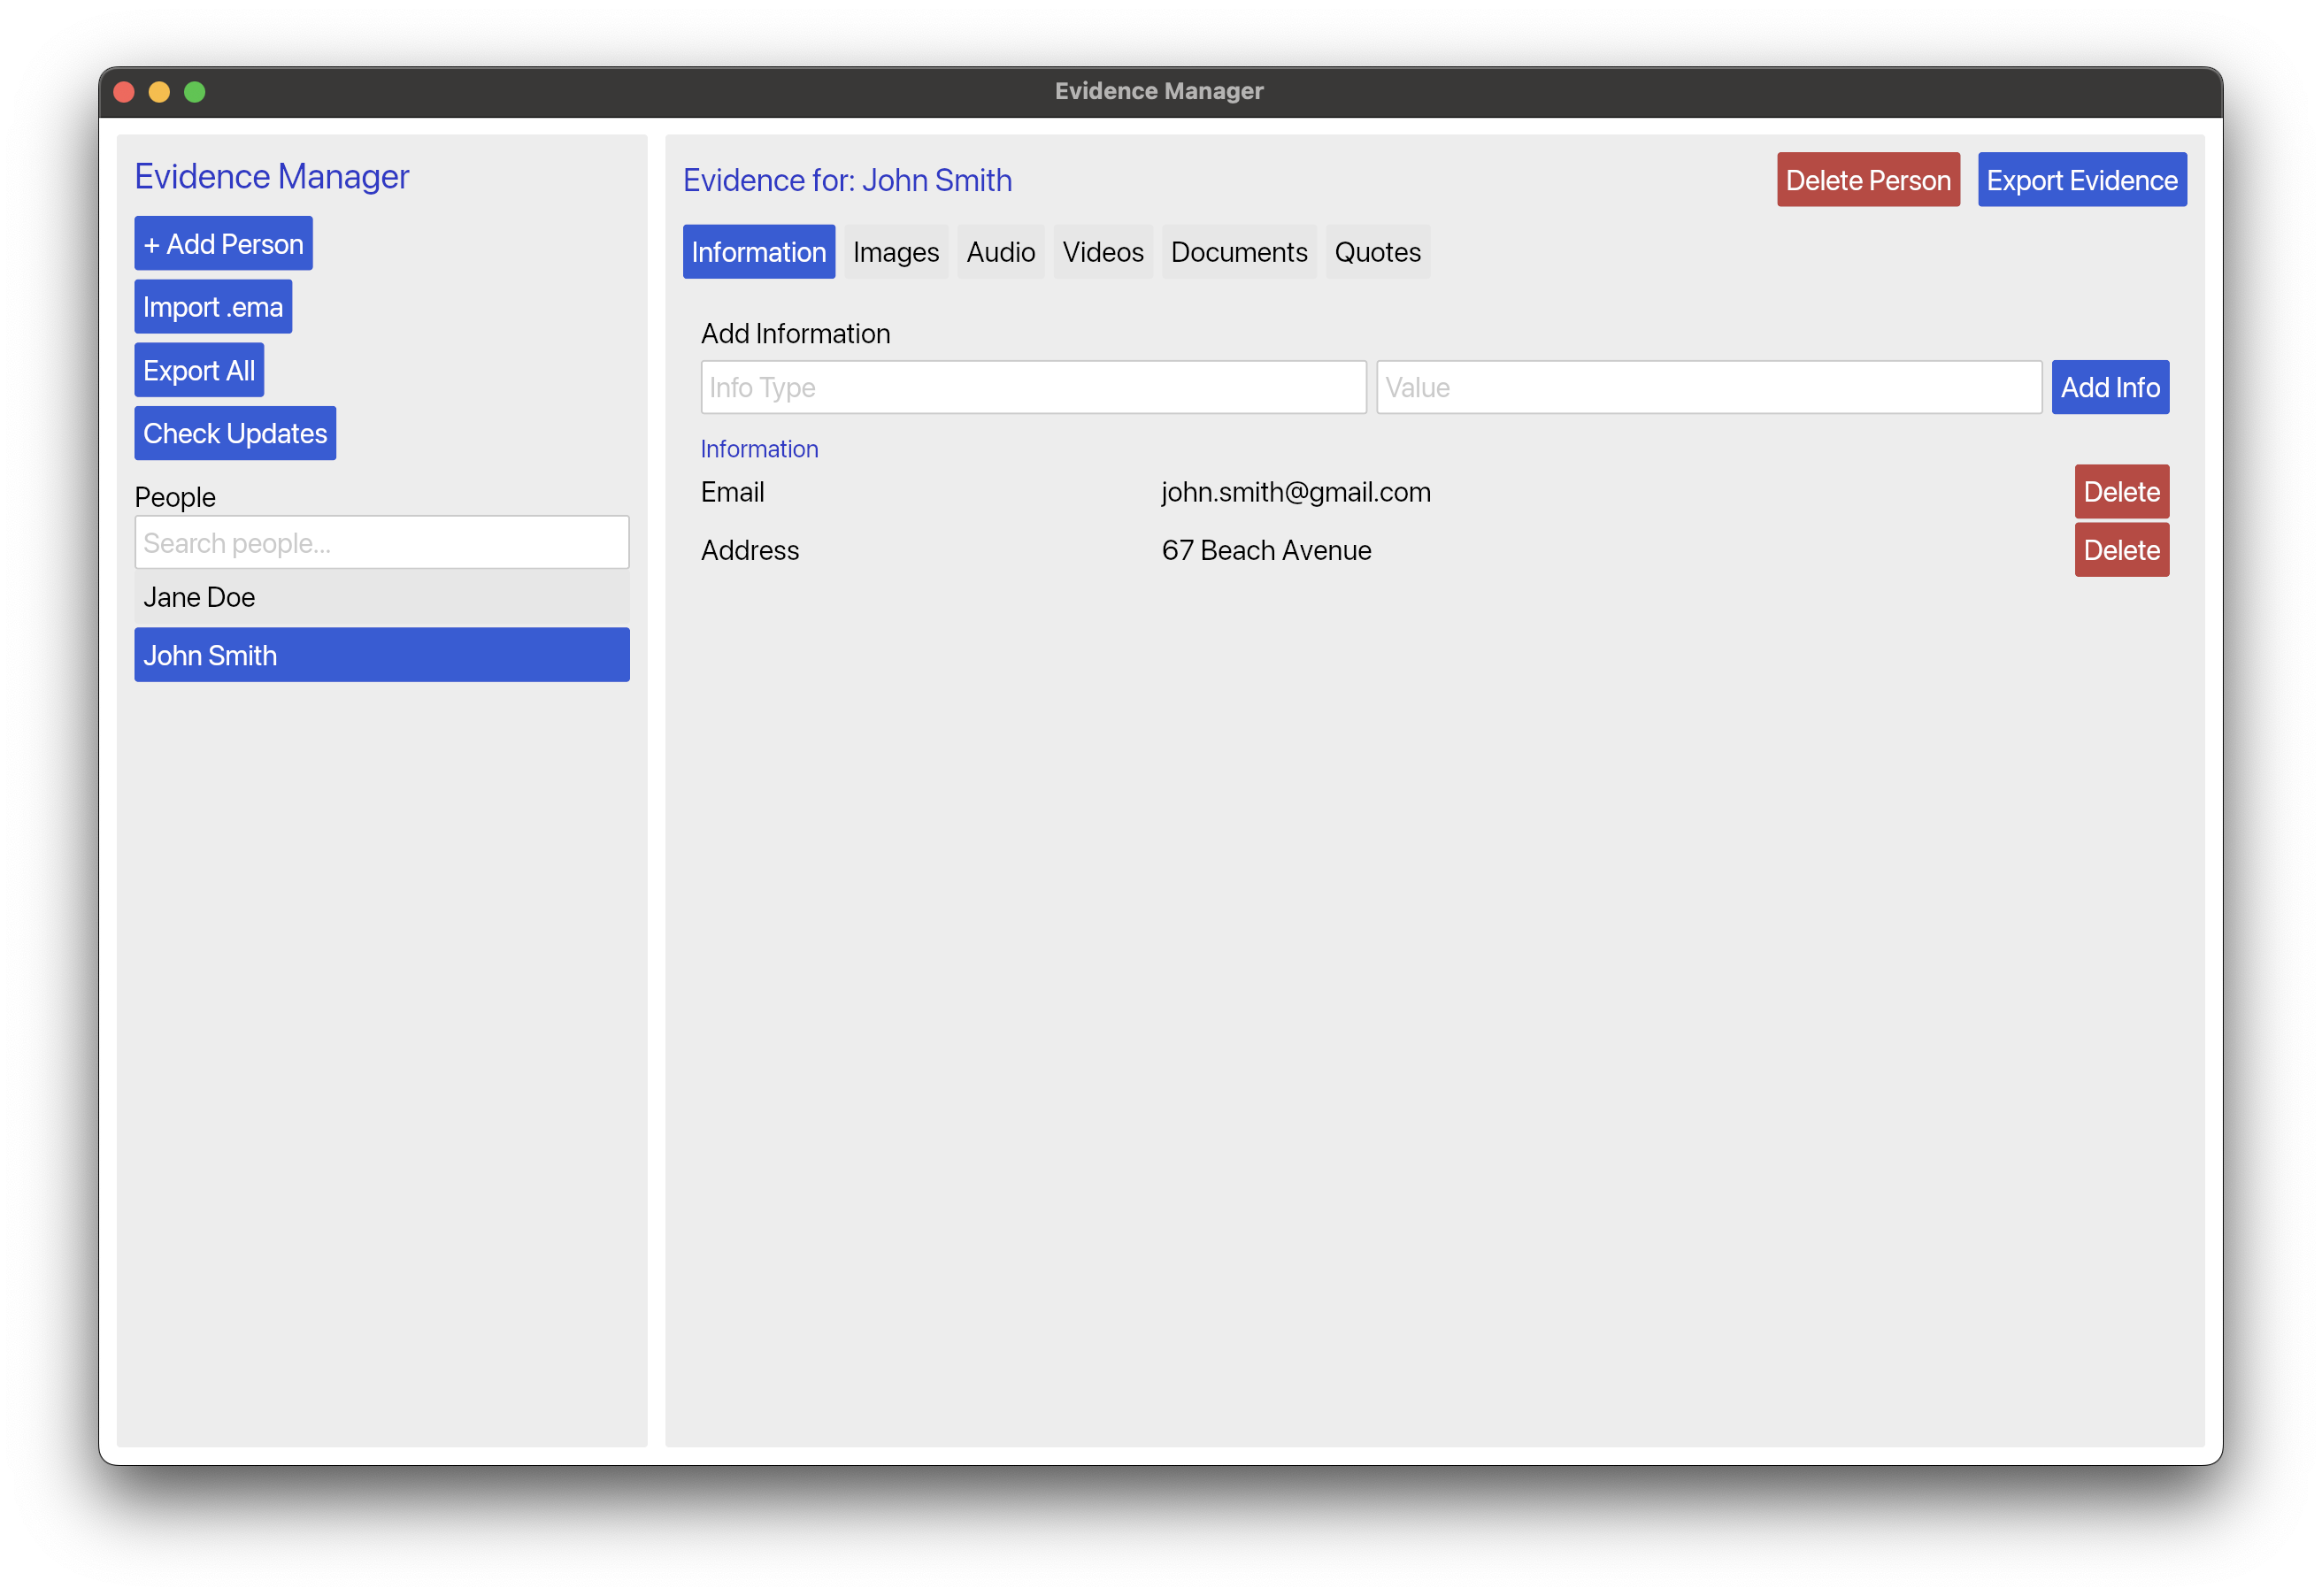Click Export All
The height and width of the screenshot is (1596, 2322).
click(198, 369)
